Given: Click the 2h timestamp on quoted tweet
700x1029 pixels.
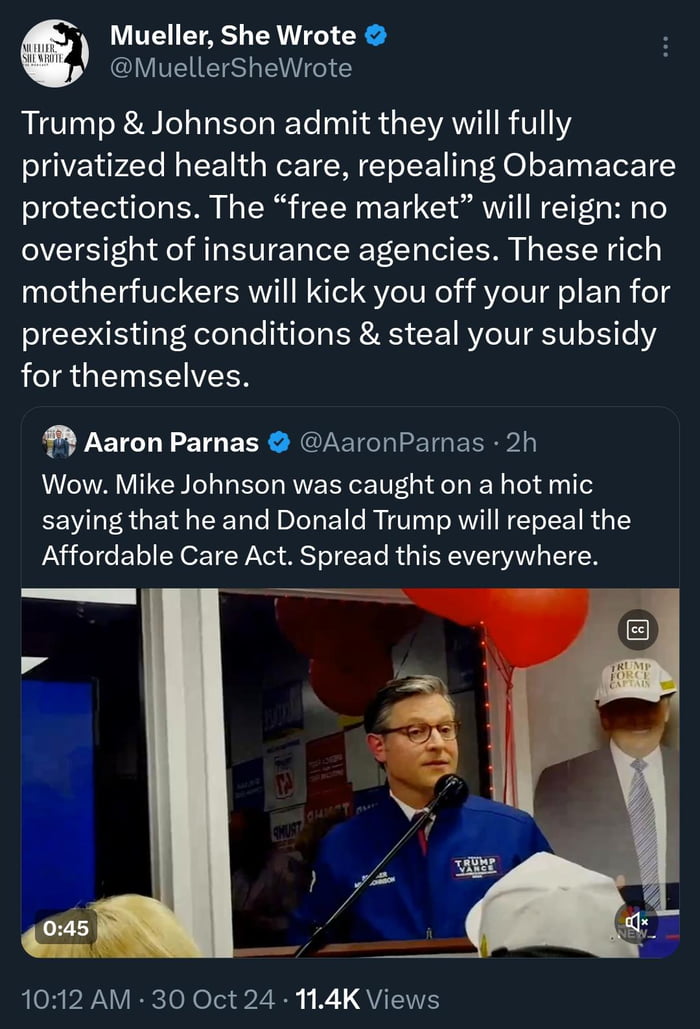Looking at the screenshot, I should tap(519, 441).
